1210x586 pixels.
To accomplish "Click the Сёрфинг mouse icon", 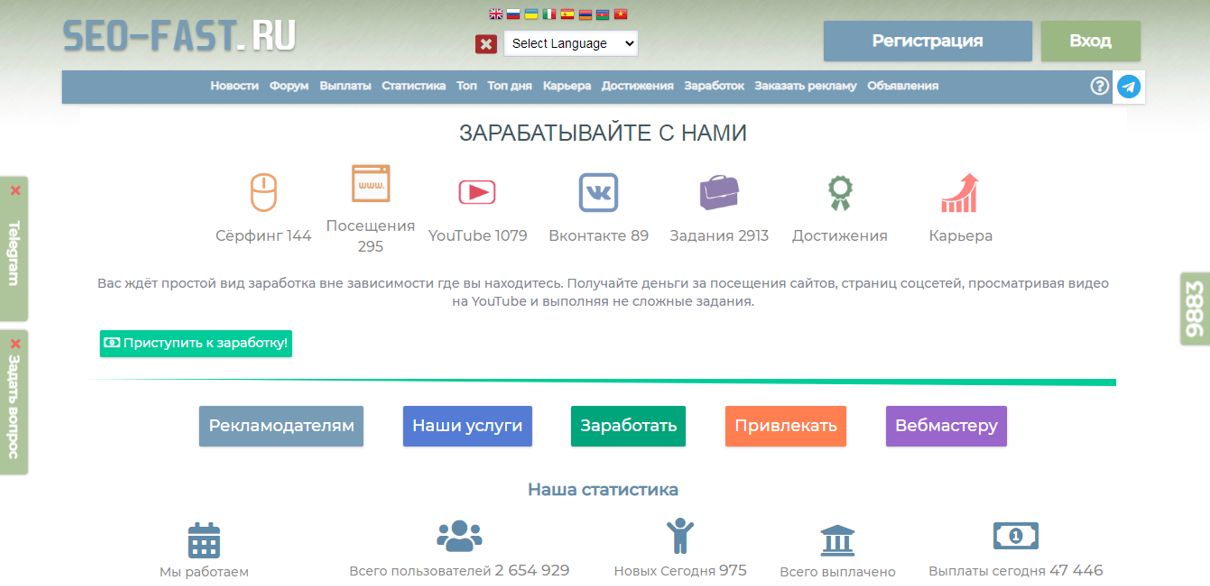I will [263, 192].
